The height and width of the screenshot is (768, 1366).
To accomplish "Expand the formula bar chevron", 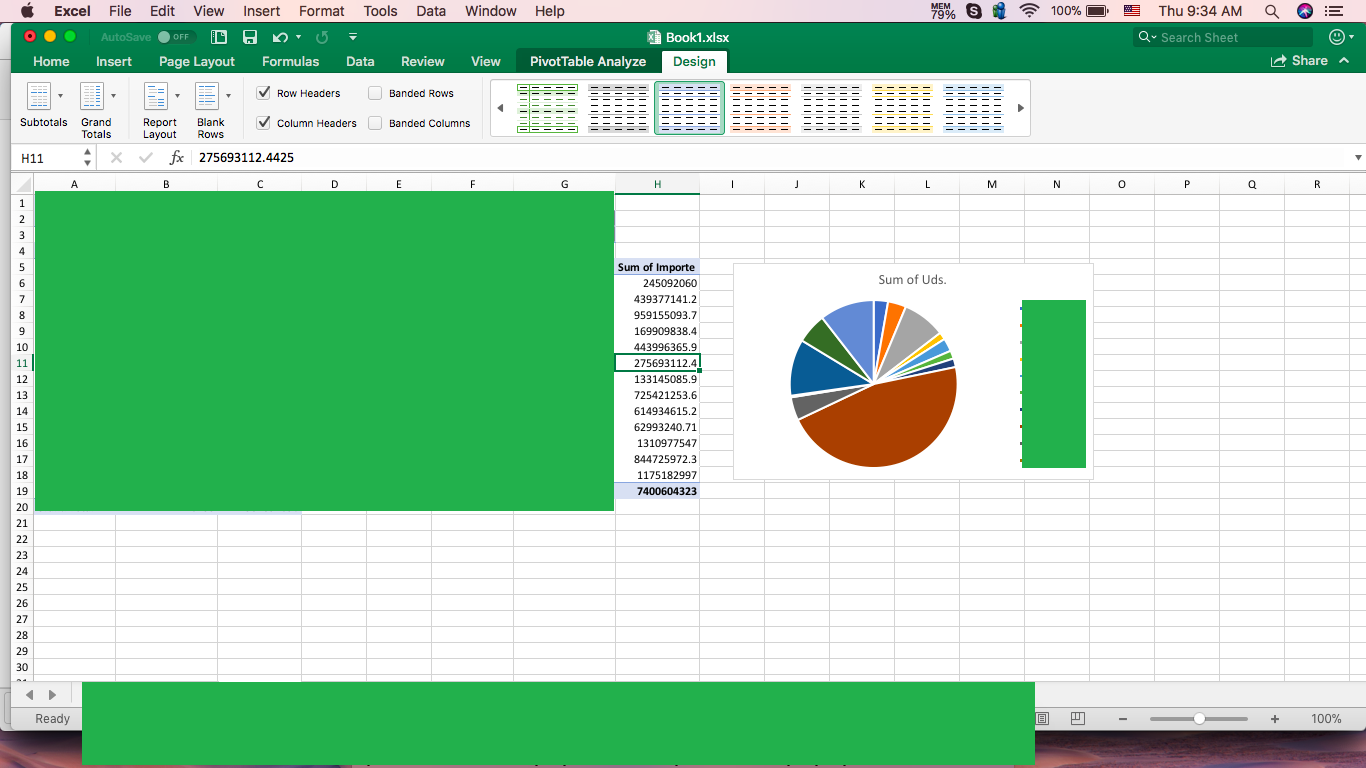I will pyautogui.click(x=1358, y=158).
